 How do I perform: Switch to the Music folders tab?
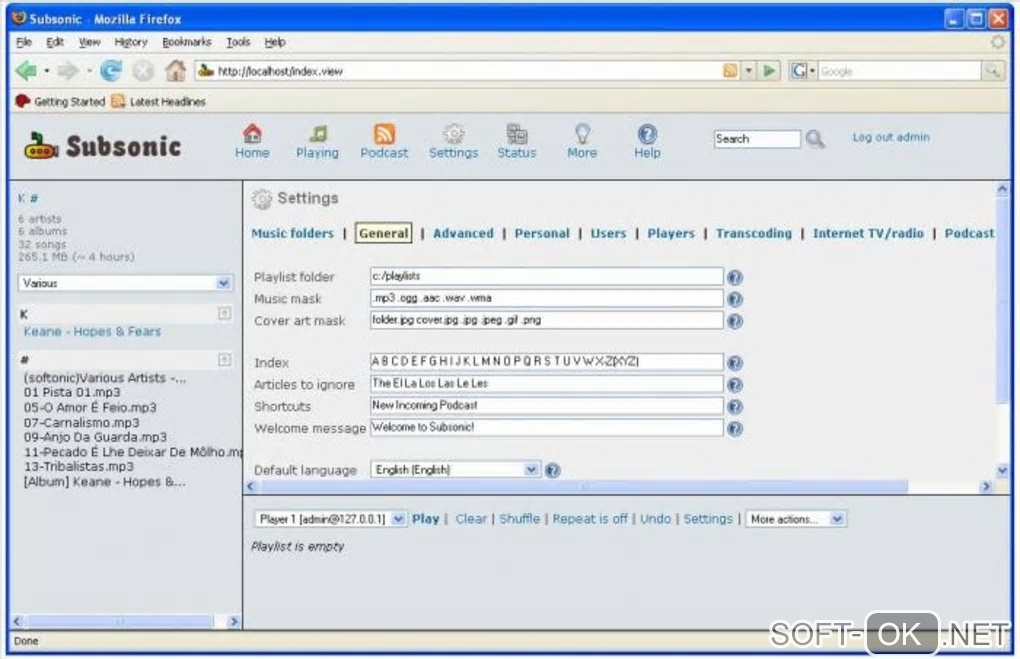point(292,234)
